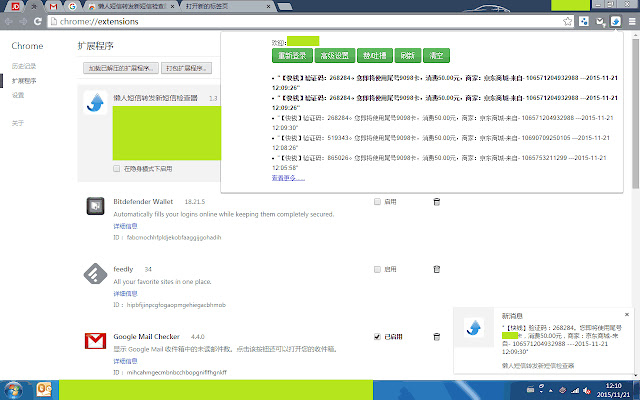
Task: Switch to the Google pinned tab
Action: 72,6
